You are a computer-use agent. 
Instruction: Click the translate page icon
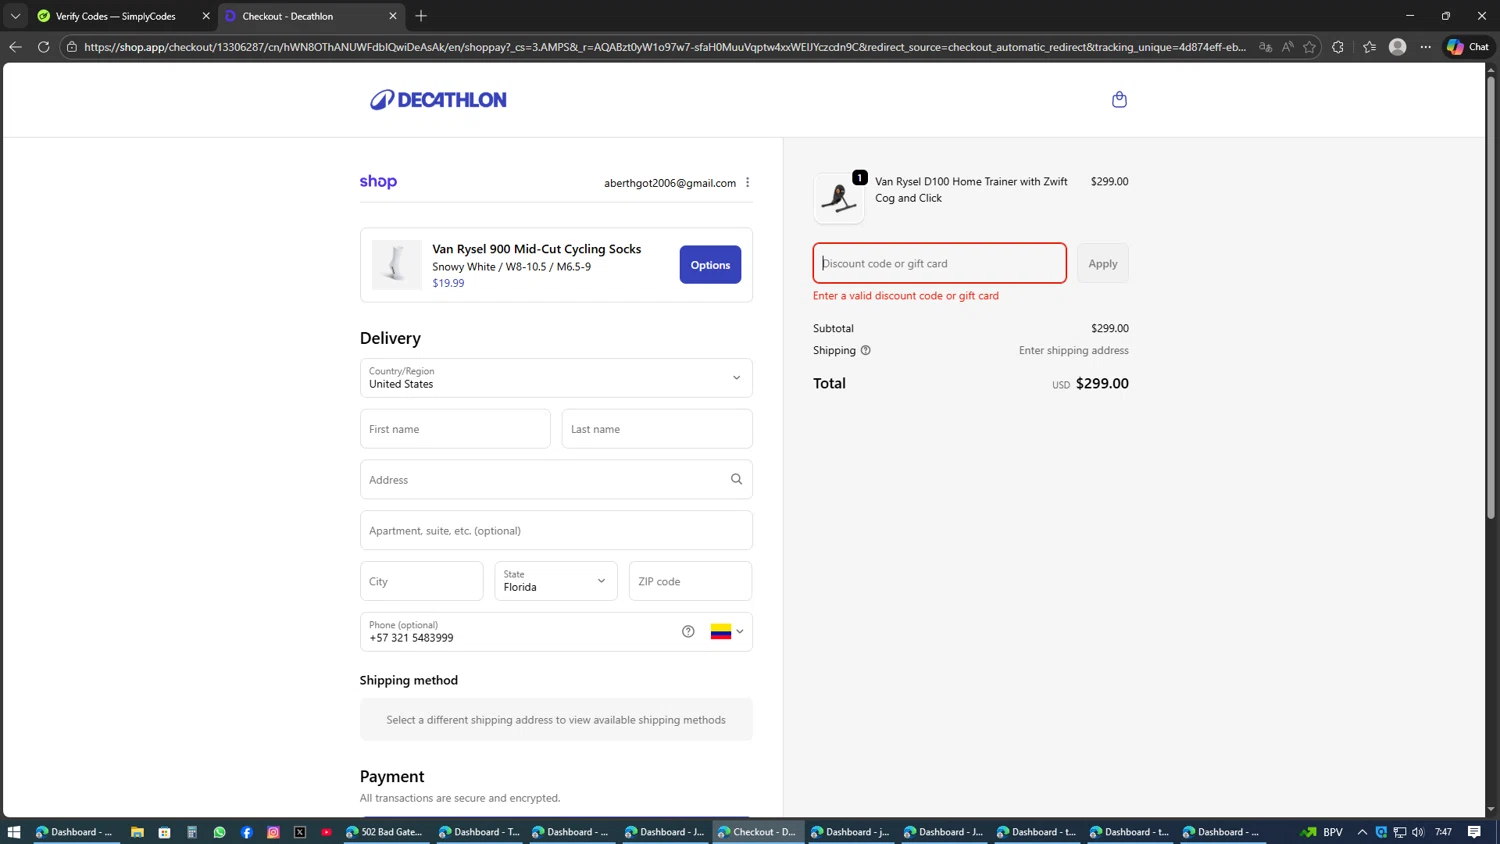1265,47
